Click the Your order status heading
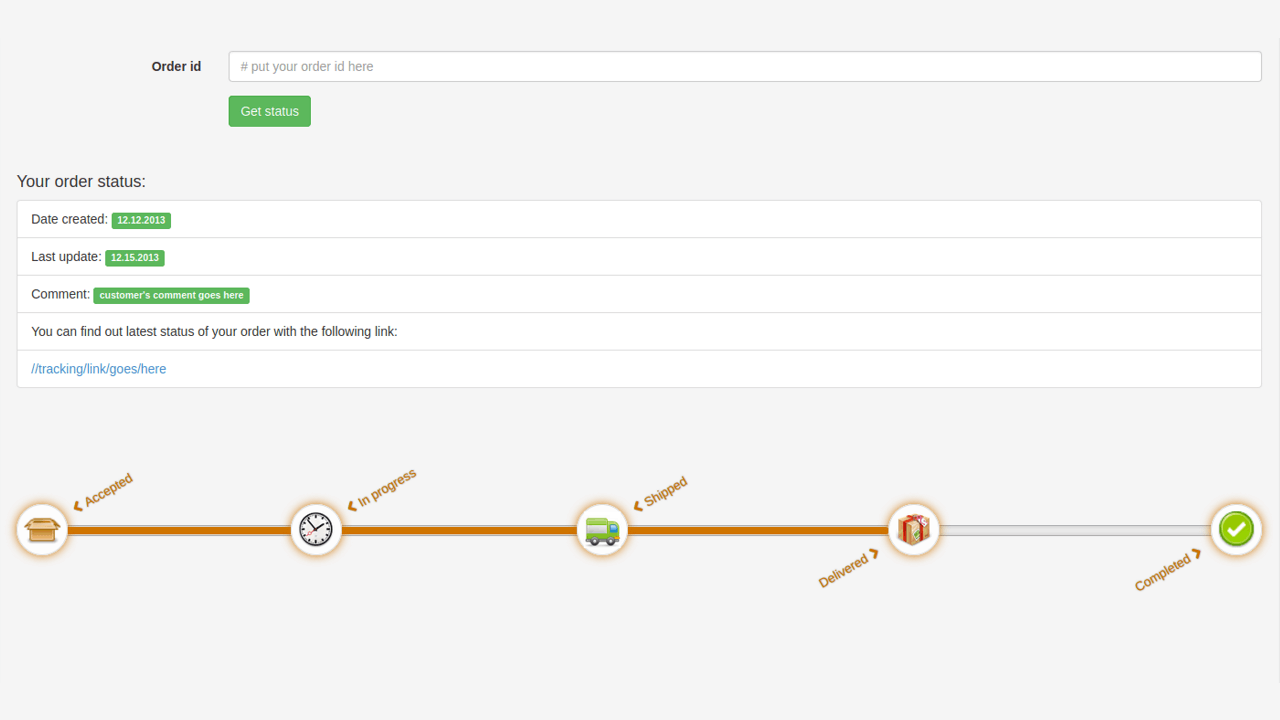Viewport: 1280px width, 720px height. click(80, 181)
